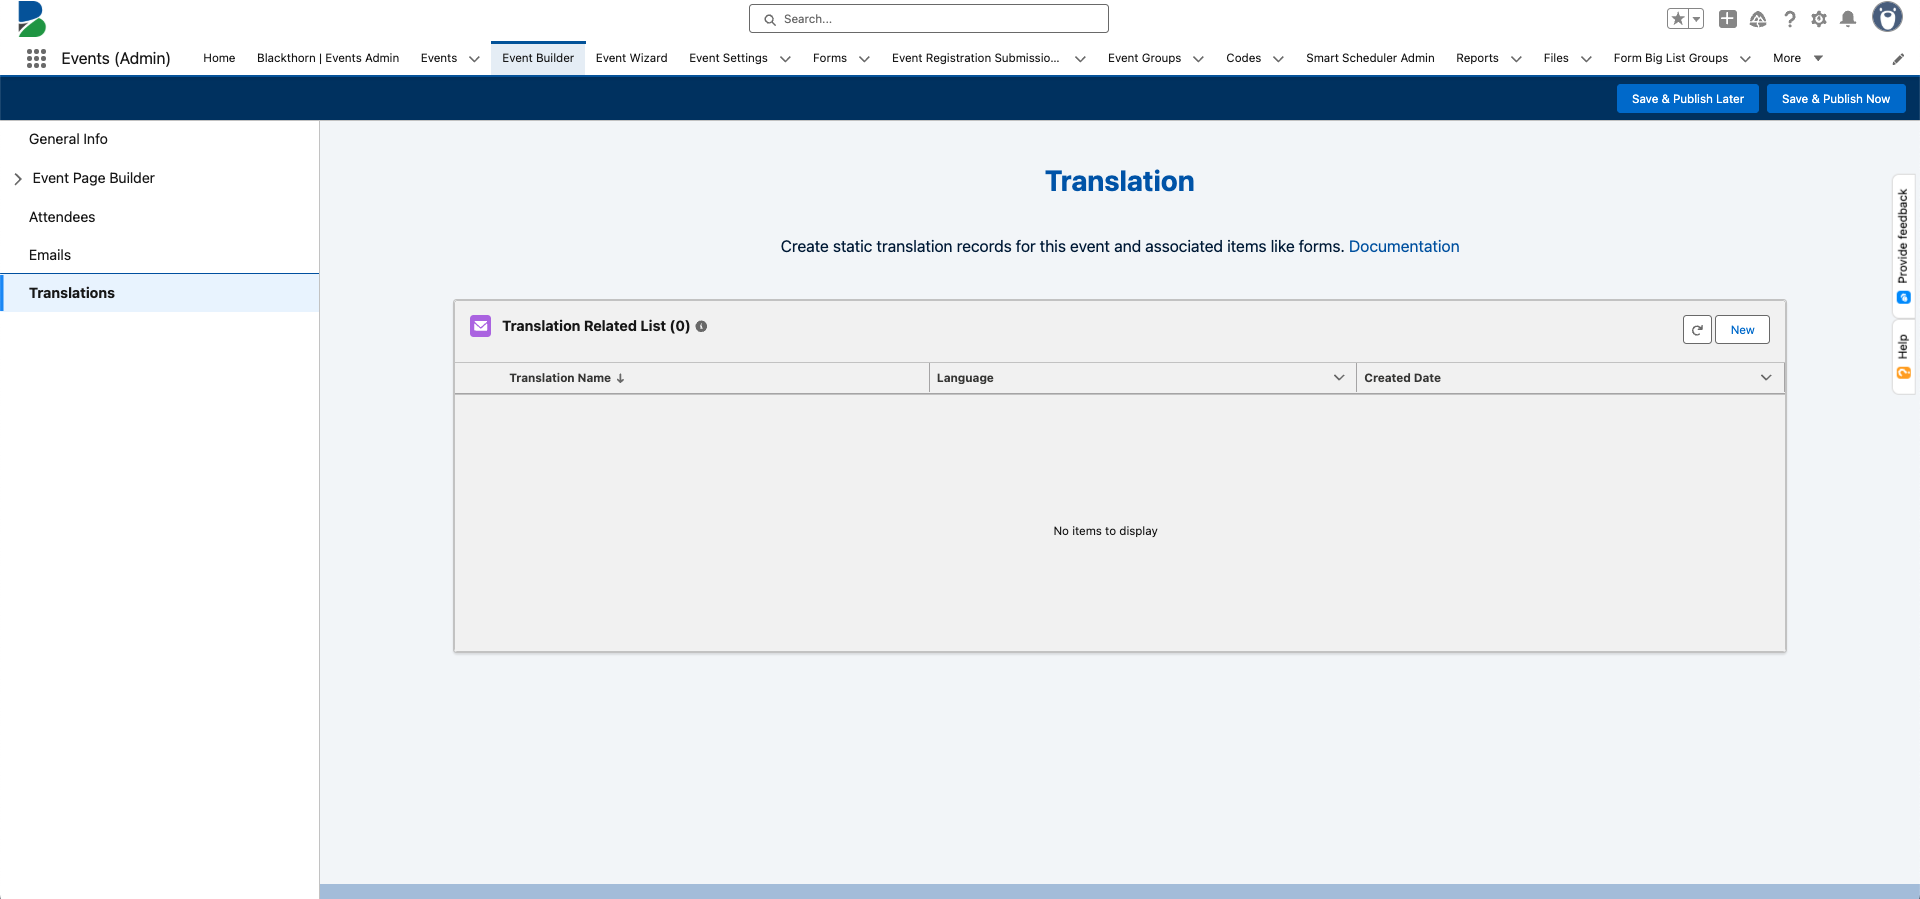Open the Event Wizard tab
The height and width of the screenshot is (899, 1920).
click(631, 58)
